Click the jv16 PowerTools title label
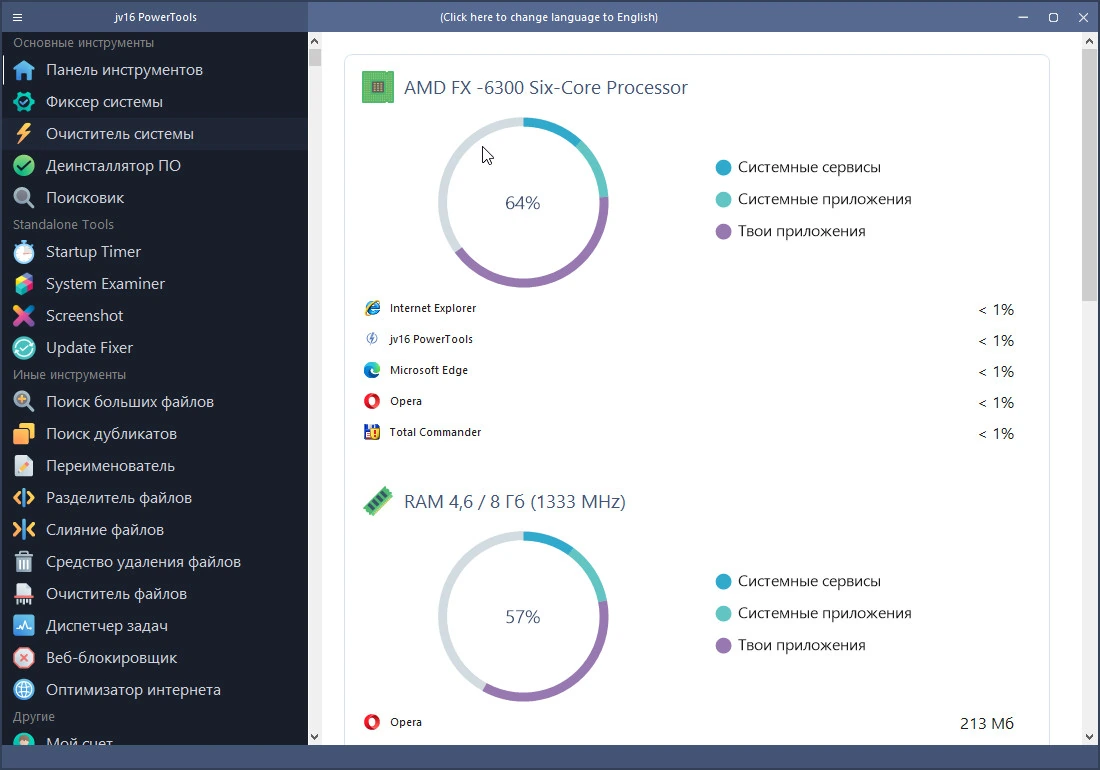This screenshot has width=1100, height=770. [156, 18]
